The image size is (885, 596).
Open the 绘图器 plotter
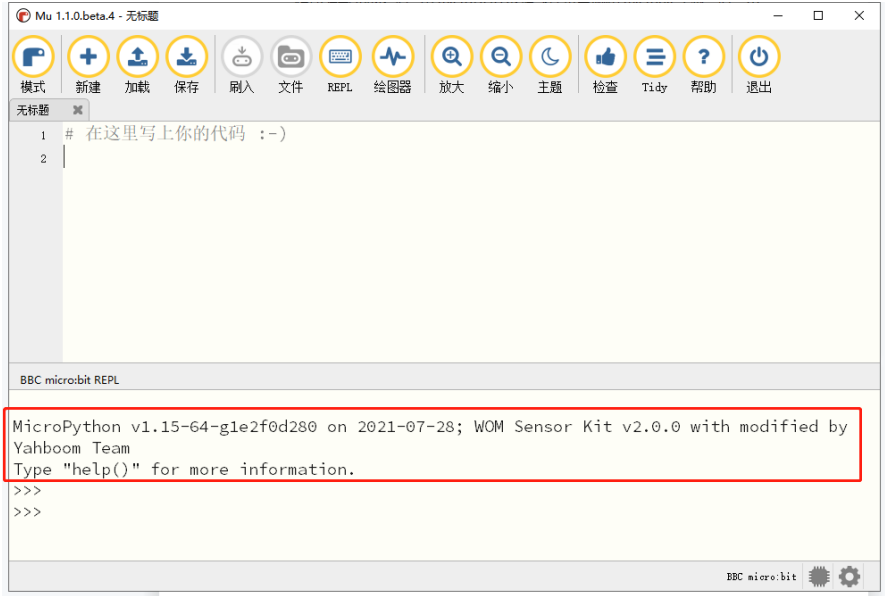click(x=393, y=64)
